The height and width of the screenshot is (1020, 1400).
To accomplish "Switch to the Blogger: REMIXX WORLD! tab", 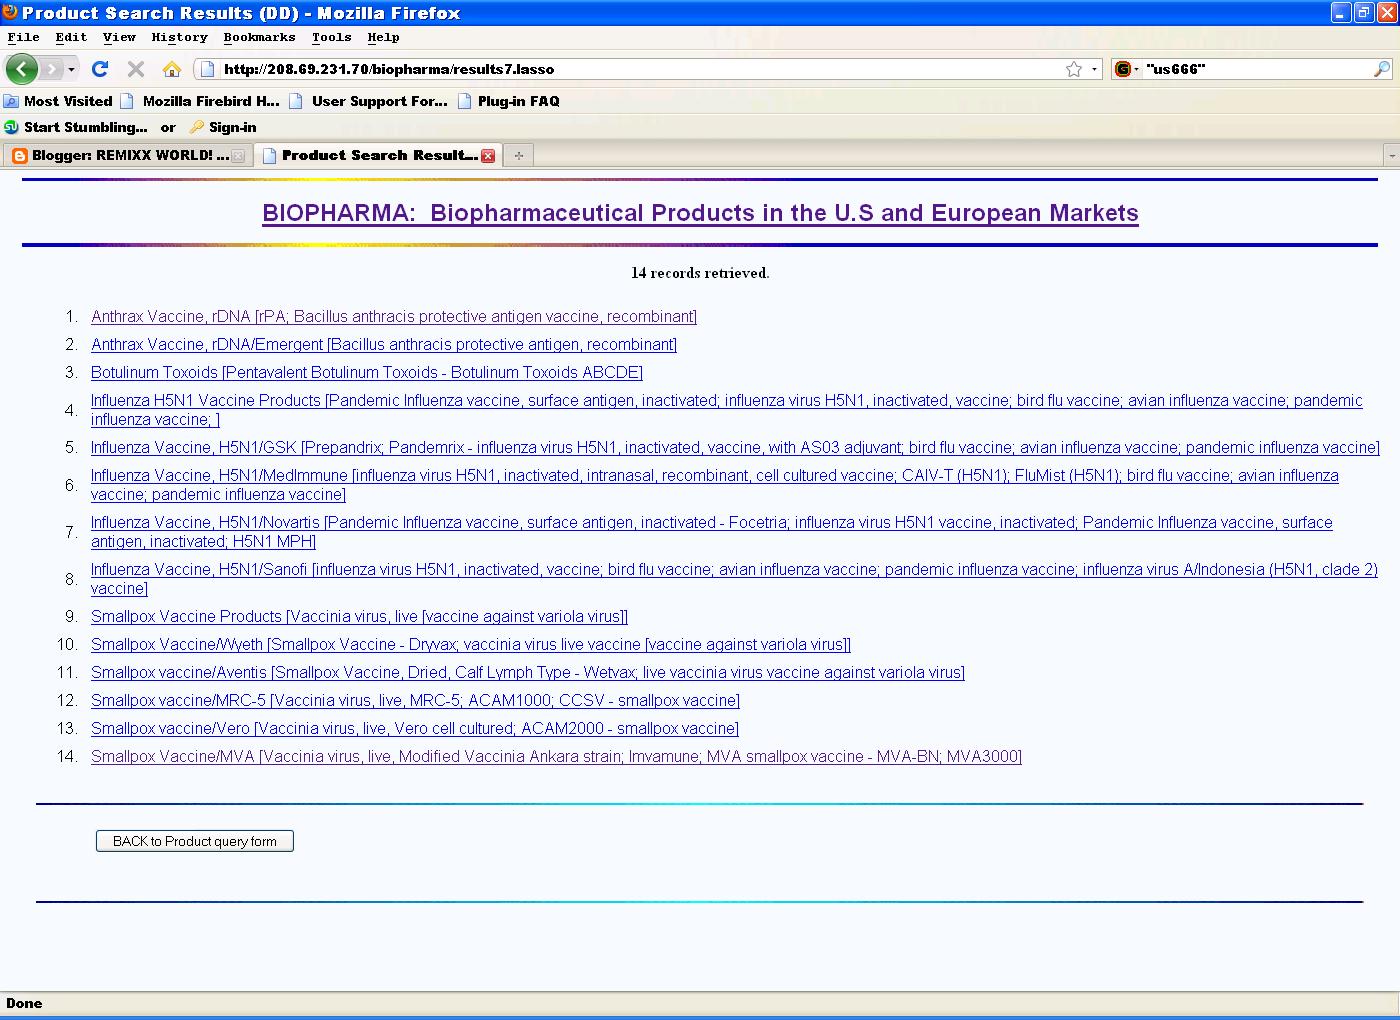I will 128,155.
